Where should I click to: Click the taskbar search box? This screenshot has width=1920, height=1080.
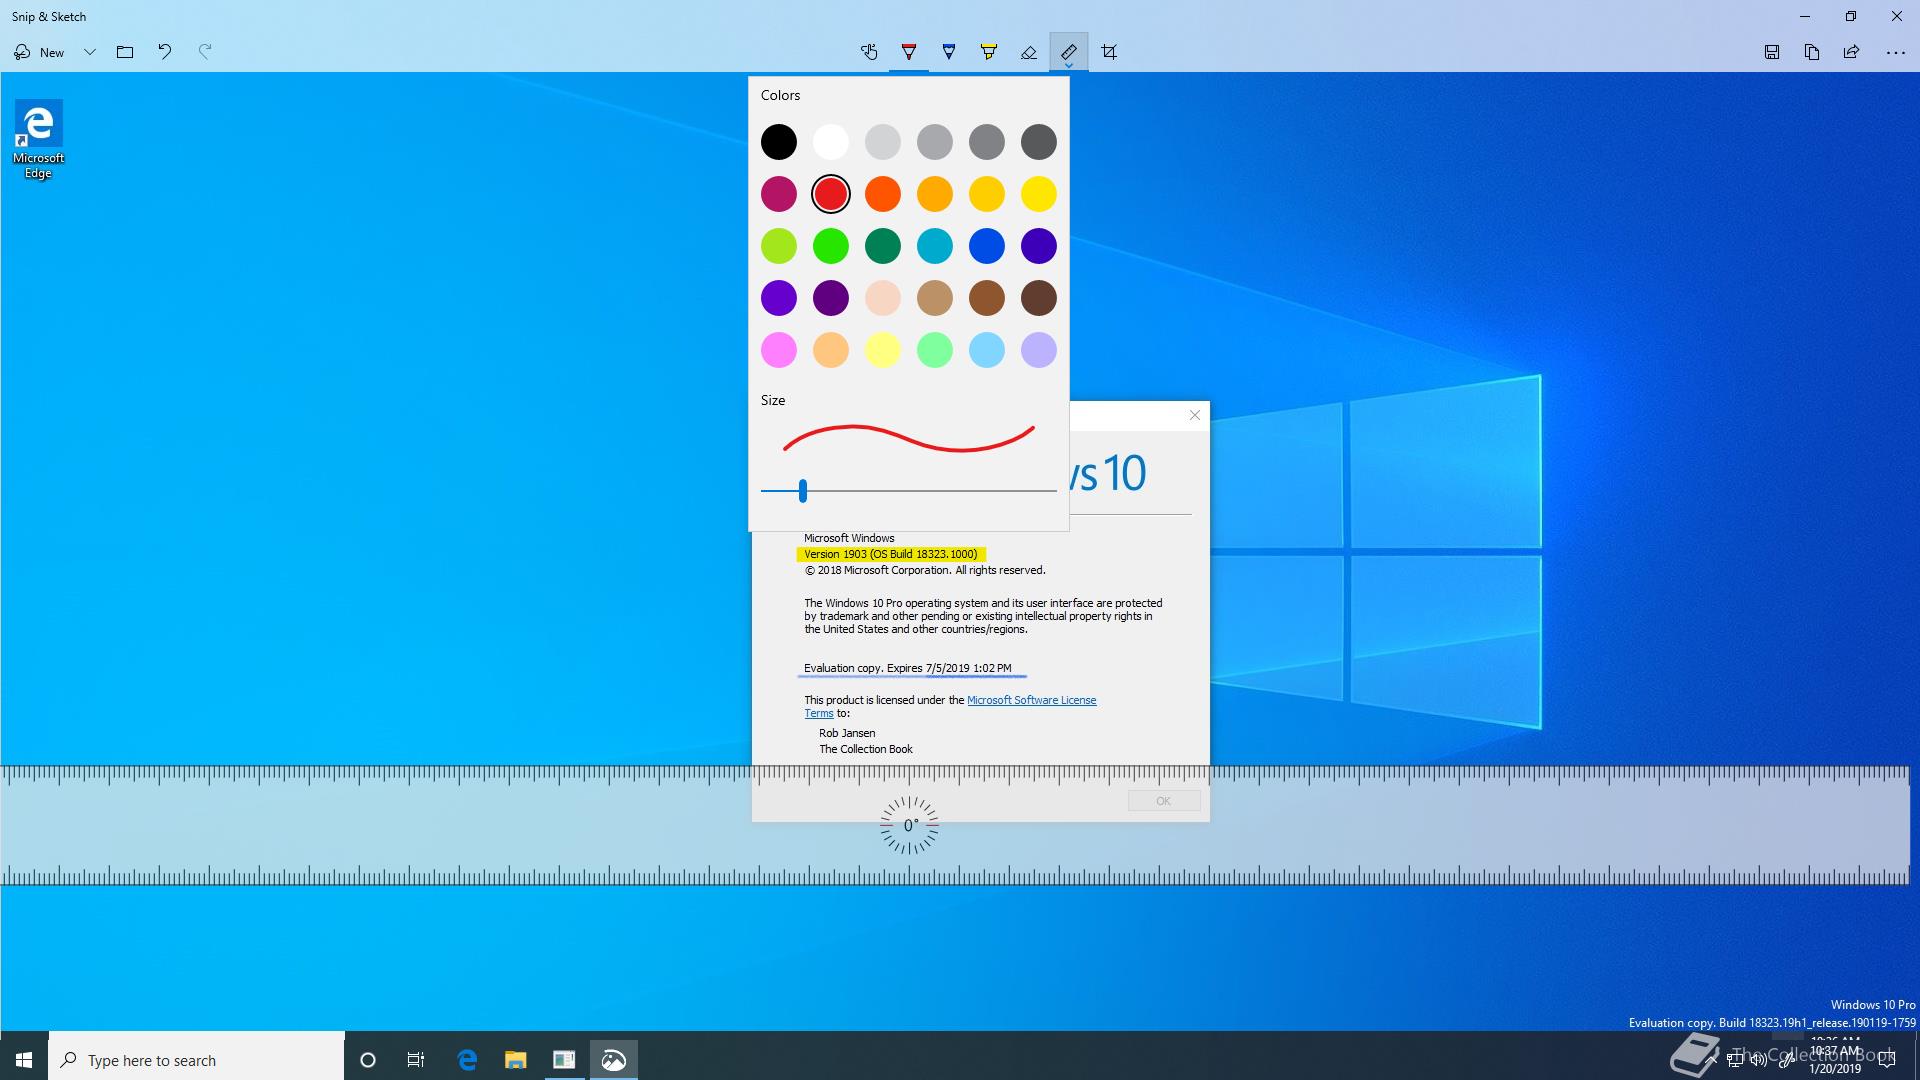(196, 1060)
